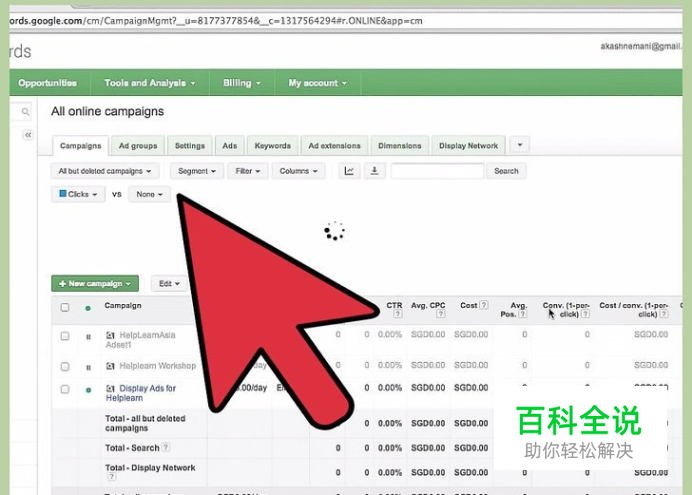
Task: Click campaign type icon beside Display Ads
Action: [110, 389]
